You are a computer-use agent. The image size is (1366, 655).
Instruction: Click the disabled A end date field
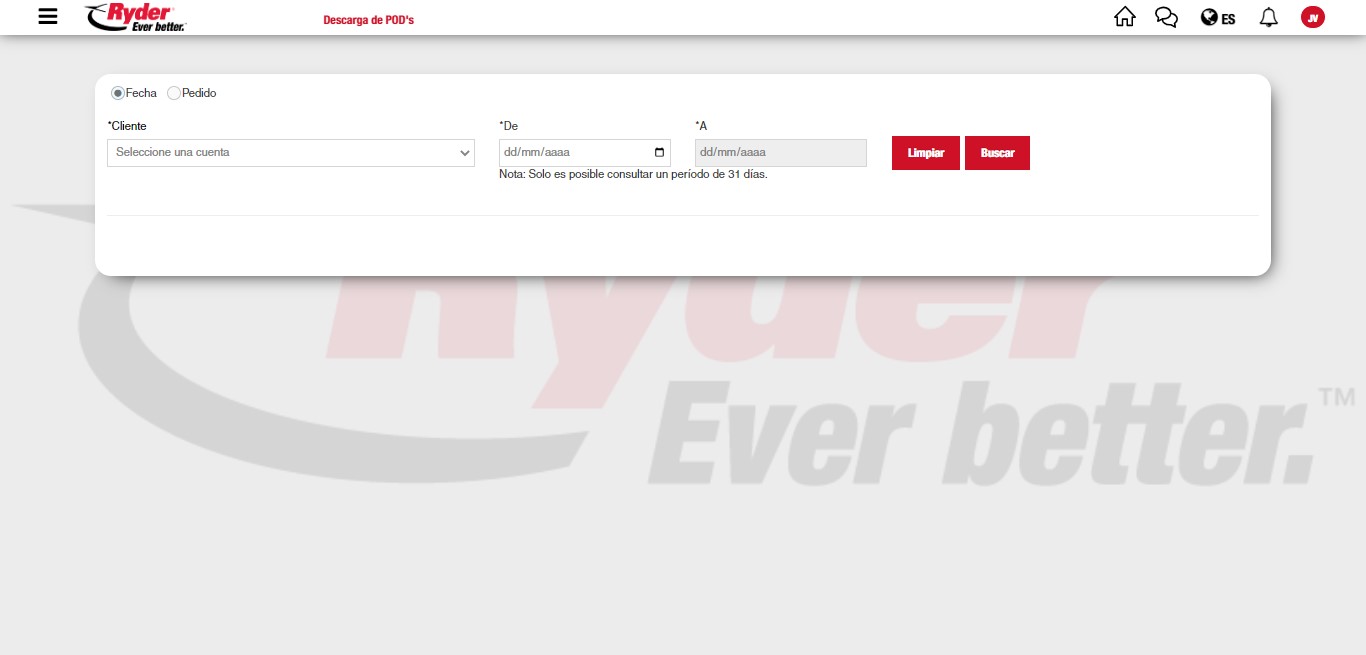point(780,153)
